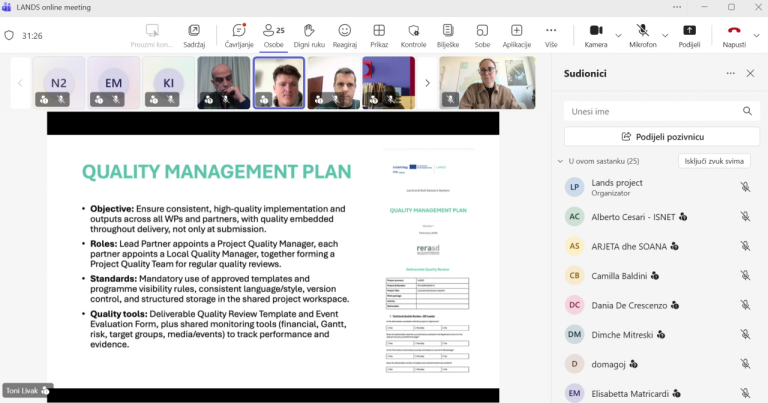The width and height of the screenshot is (768, 403).
Task: Select participant Dania De Crescenzo
Action: pos(659,305)
